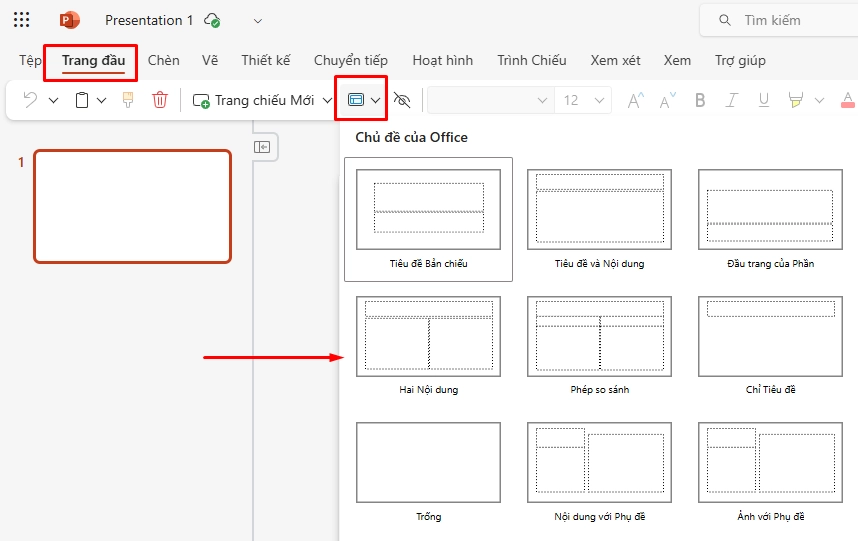Click the cloud saved status icon
The image size is (858, 541).
point(212,20)
